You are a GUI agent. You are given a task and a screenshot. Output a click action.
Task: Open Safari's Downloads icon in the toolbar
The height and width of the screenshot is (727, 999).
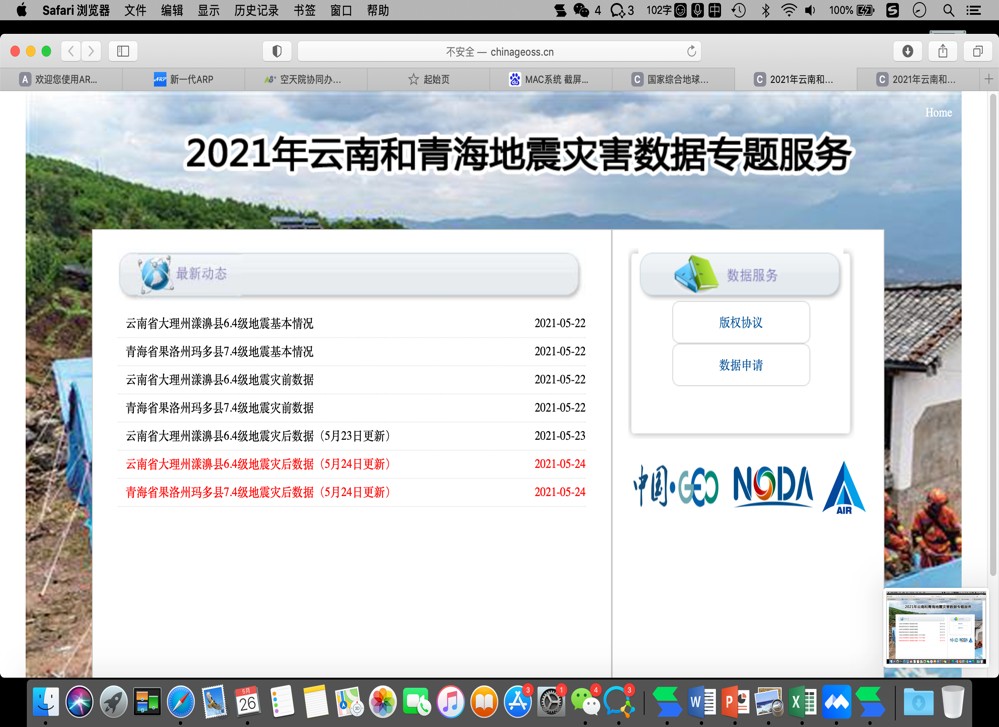point(908,50)
